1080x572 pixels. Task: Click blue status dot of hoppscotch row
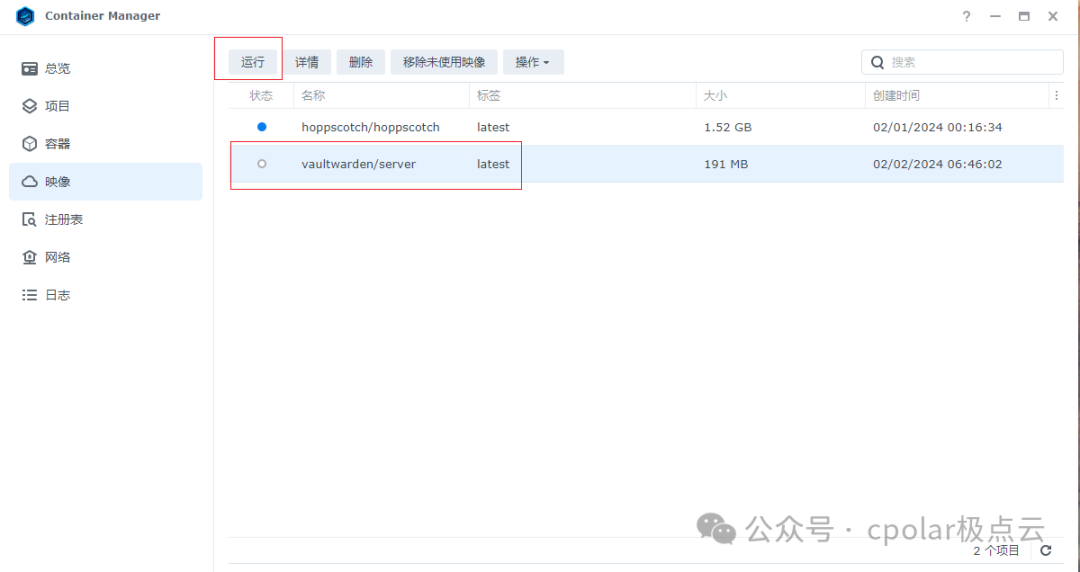point(262,127)
